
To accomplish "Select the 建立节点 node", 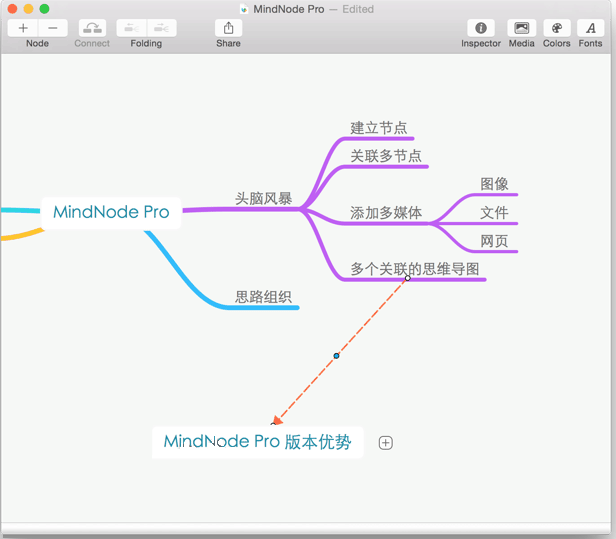I will tap(379, 128).
